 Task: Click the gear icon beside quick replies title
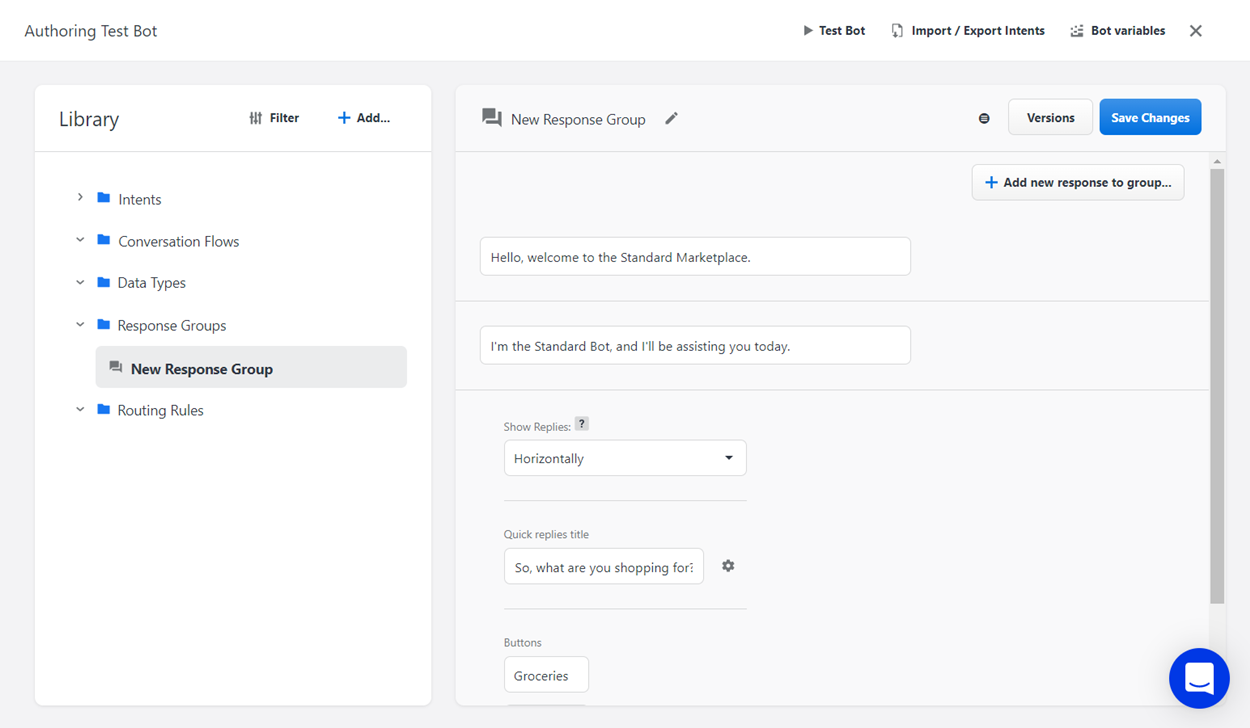(728, 566)
